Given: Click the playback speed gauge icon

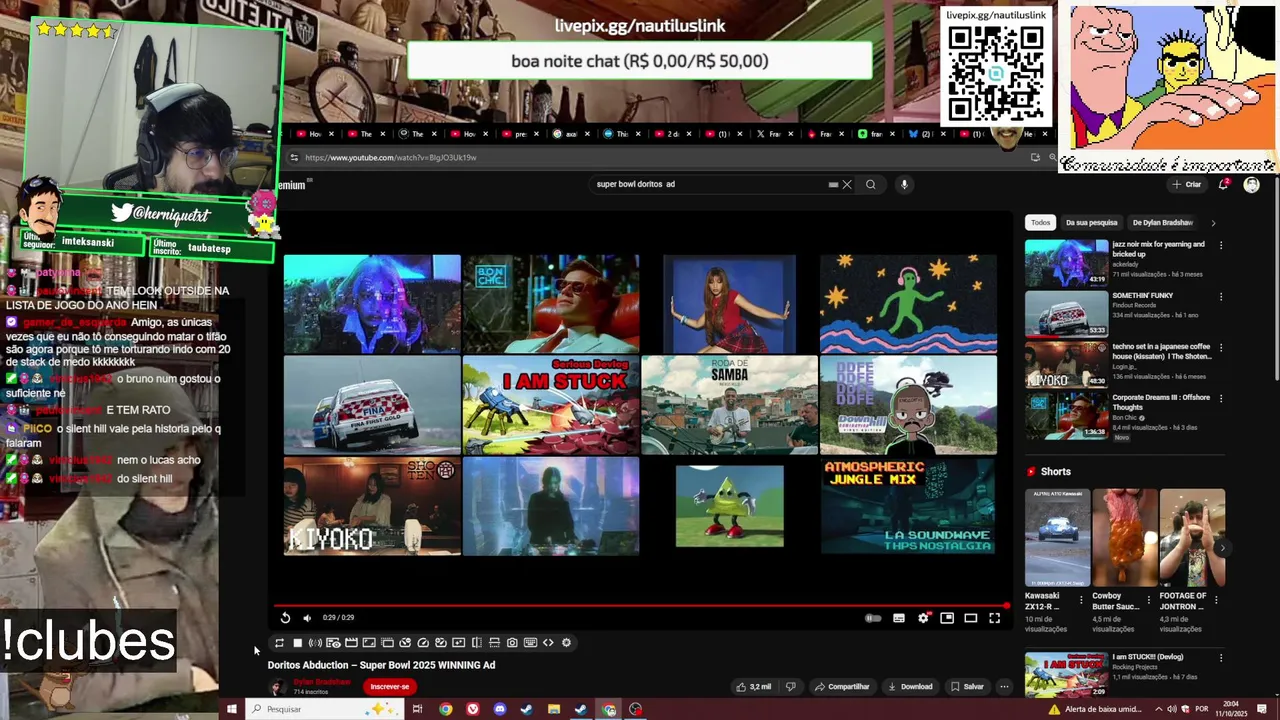Looking at the screenshot, I should [x=423, y=643].
